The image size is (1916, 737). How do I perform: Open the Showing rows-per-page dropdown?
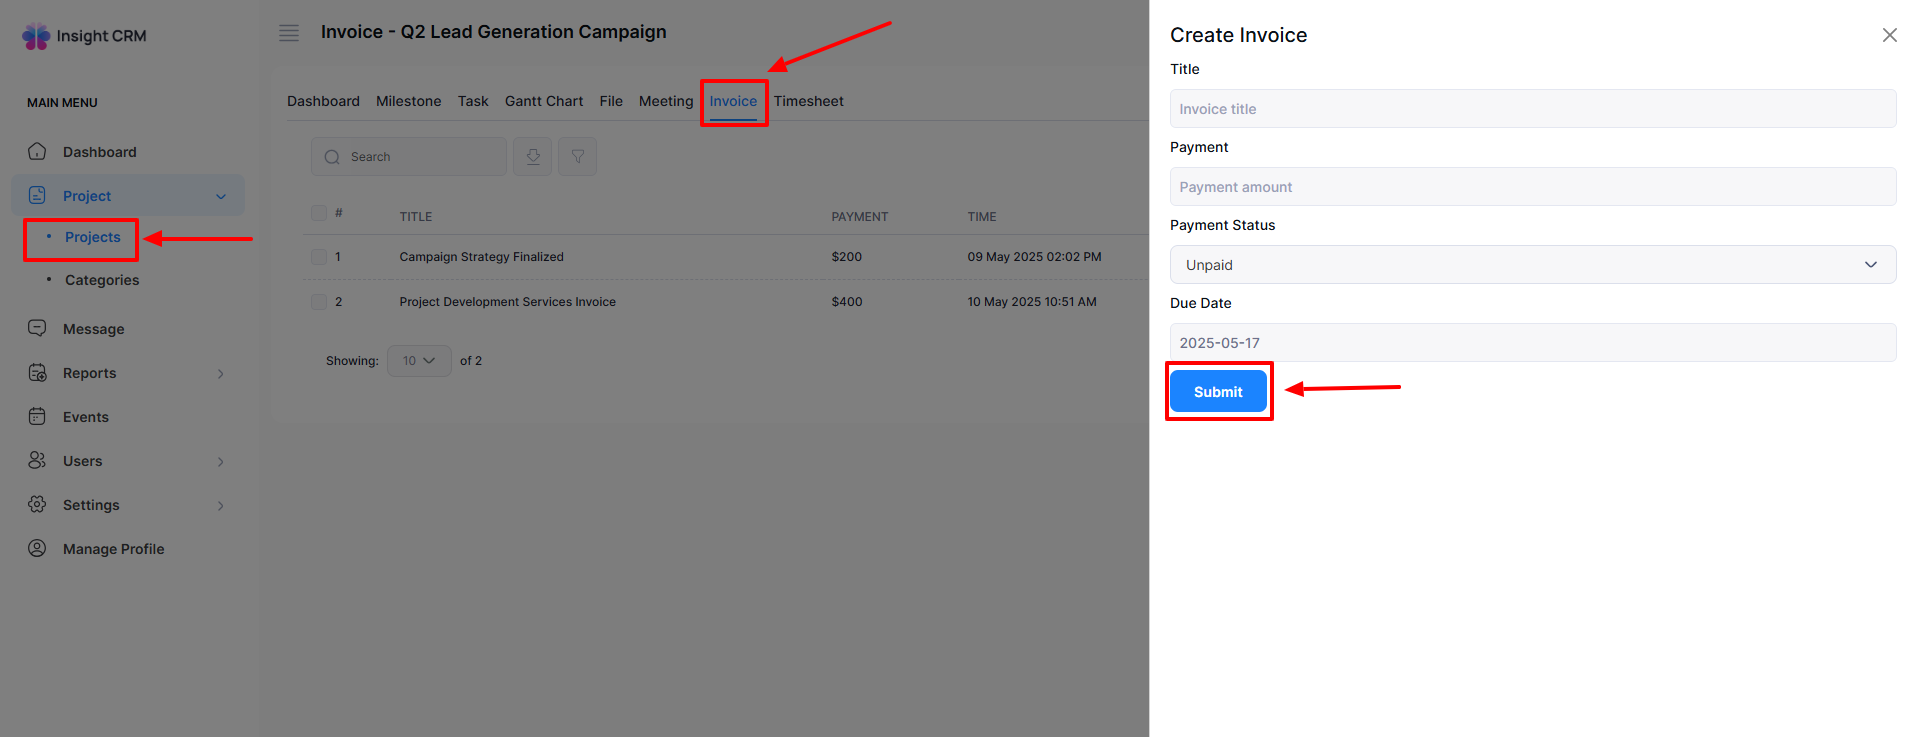click(x=418, y=361)
